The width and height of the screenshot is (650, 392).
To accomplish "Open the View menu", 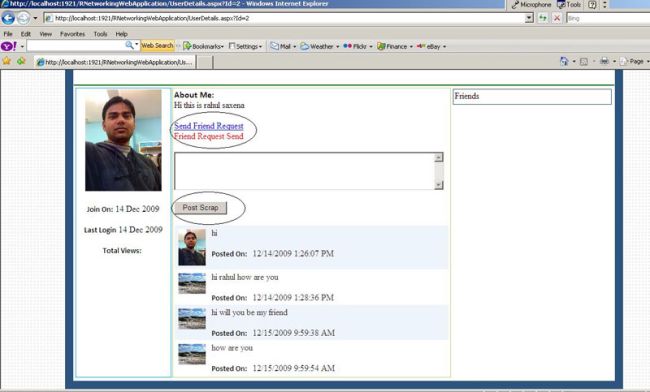I will [46, 34].
